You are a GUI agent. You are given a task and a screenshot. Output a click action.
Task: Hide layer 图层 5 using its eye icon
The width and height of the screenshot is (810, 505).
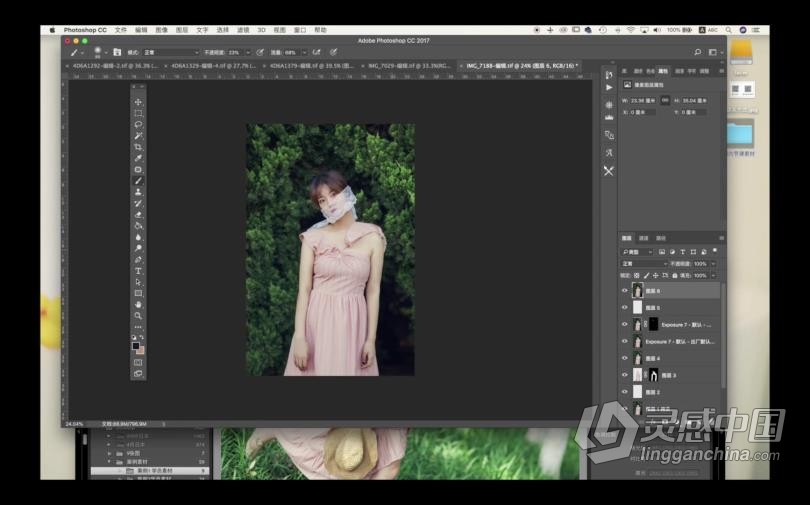[625, 308]
